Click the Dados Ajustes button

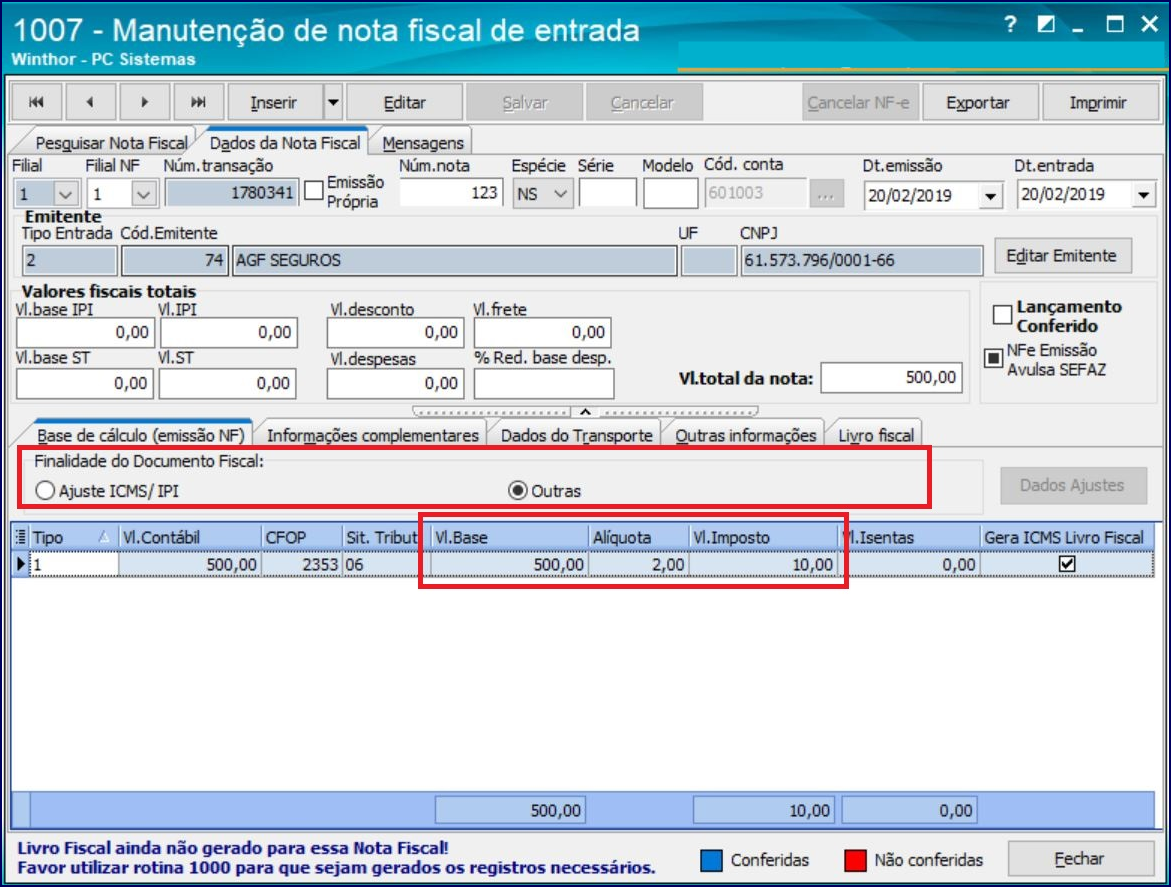pos(1072,485)
